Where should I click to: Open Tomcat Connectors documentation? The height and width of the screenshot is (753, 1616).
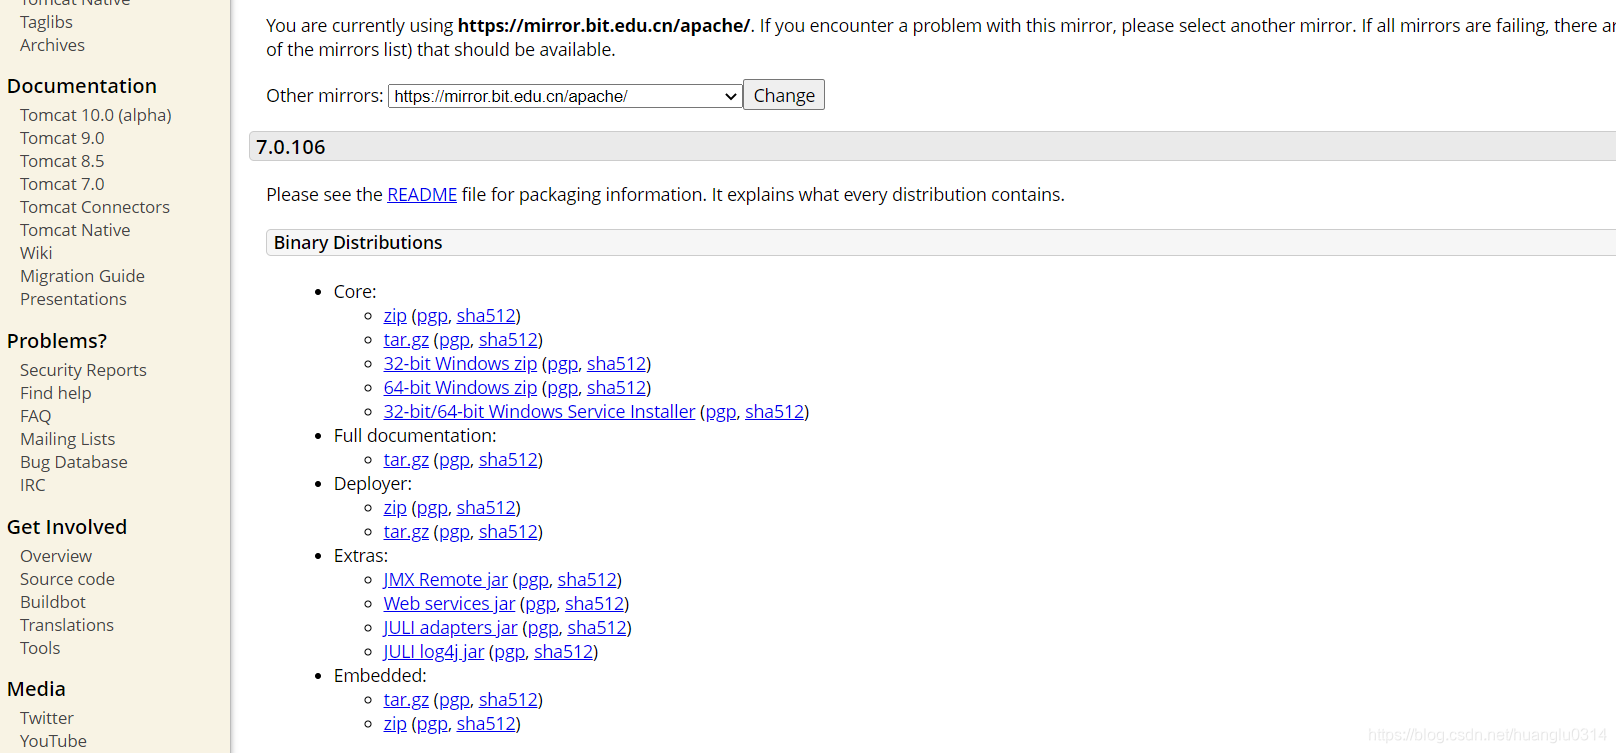[95, 207]
